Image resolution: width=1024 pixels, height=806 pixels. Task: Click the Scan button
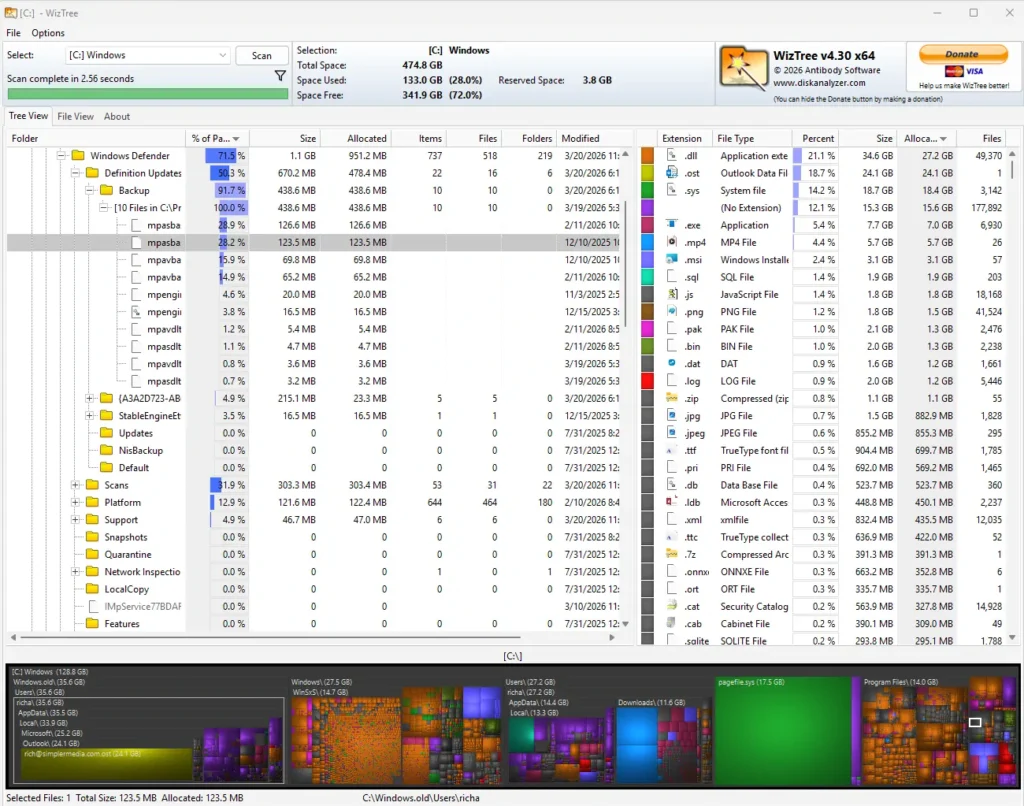pos(261,55)
